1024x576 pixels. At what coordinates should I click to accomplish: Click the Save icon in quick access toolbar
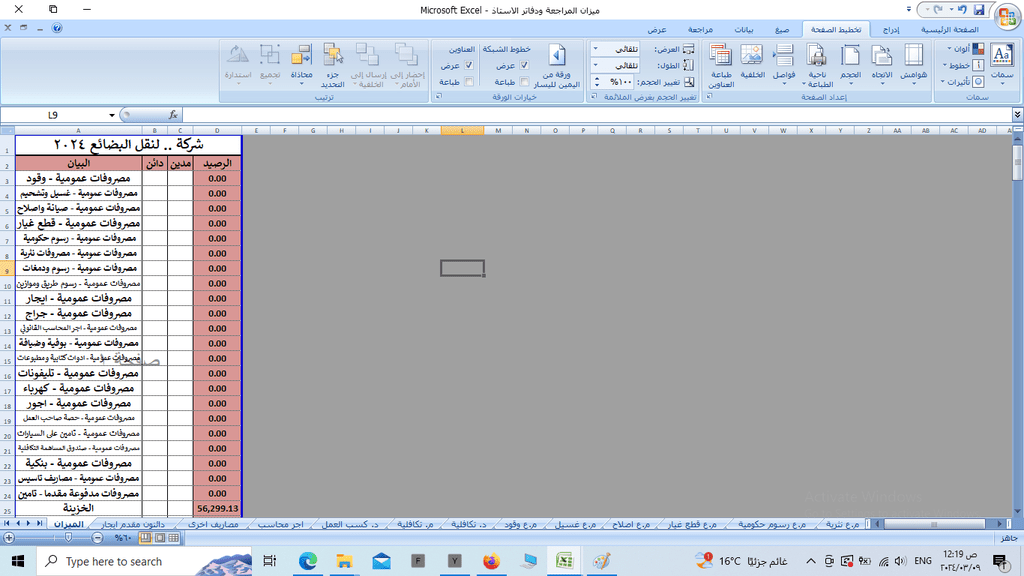[x=978, y=10]
